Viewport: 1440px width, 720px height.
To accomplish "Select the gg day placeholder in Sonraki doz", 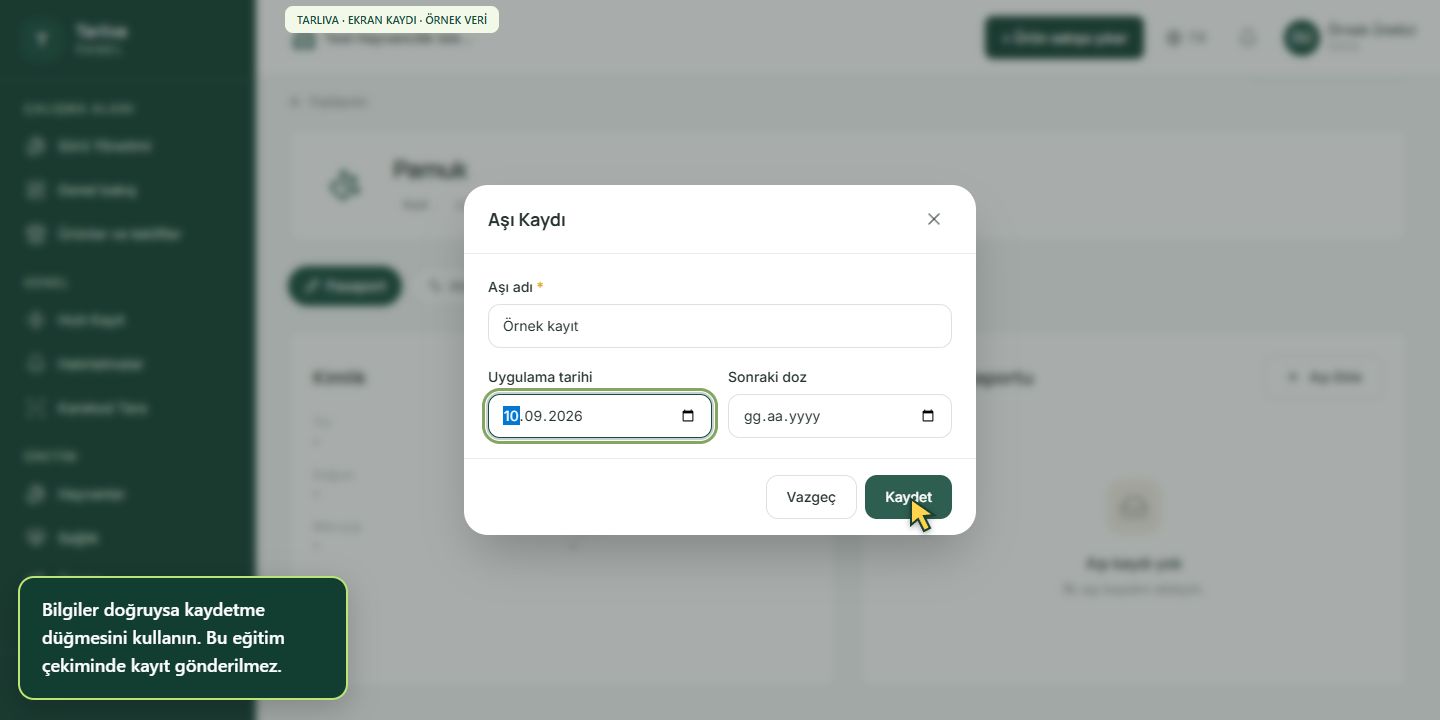I will [x=752, y=416].
